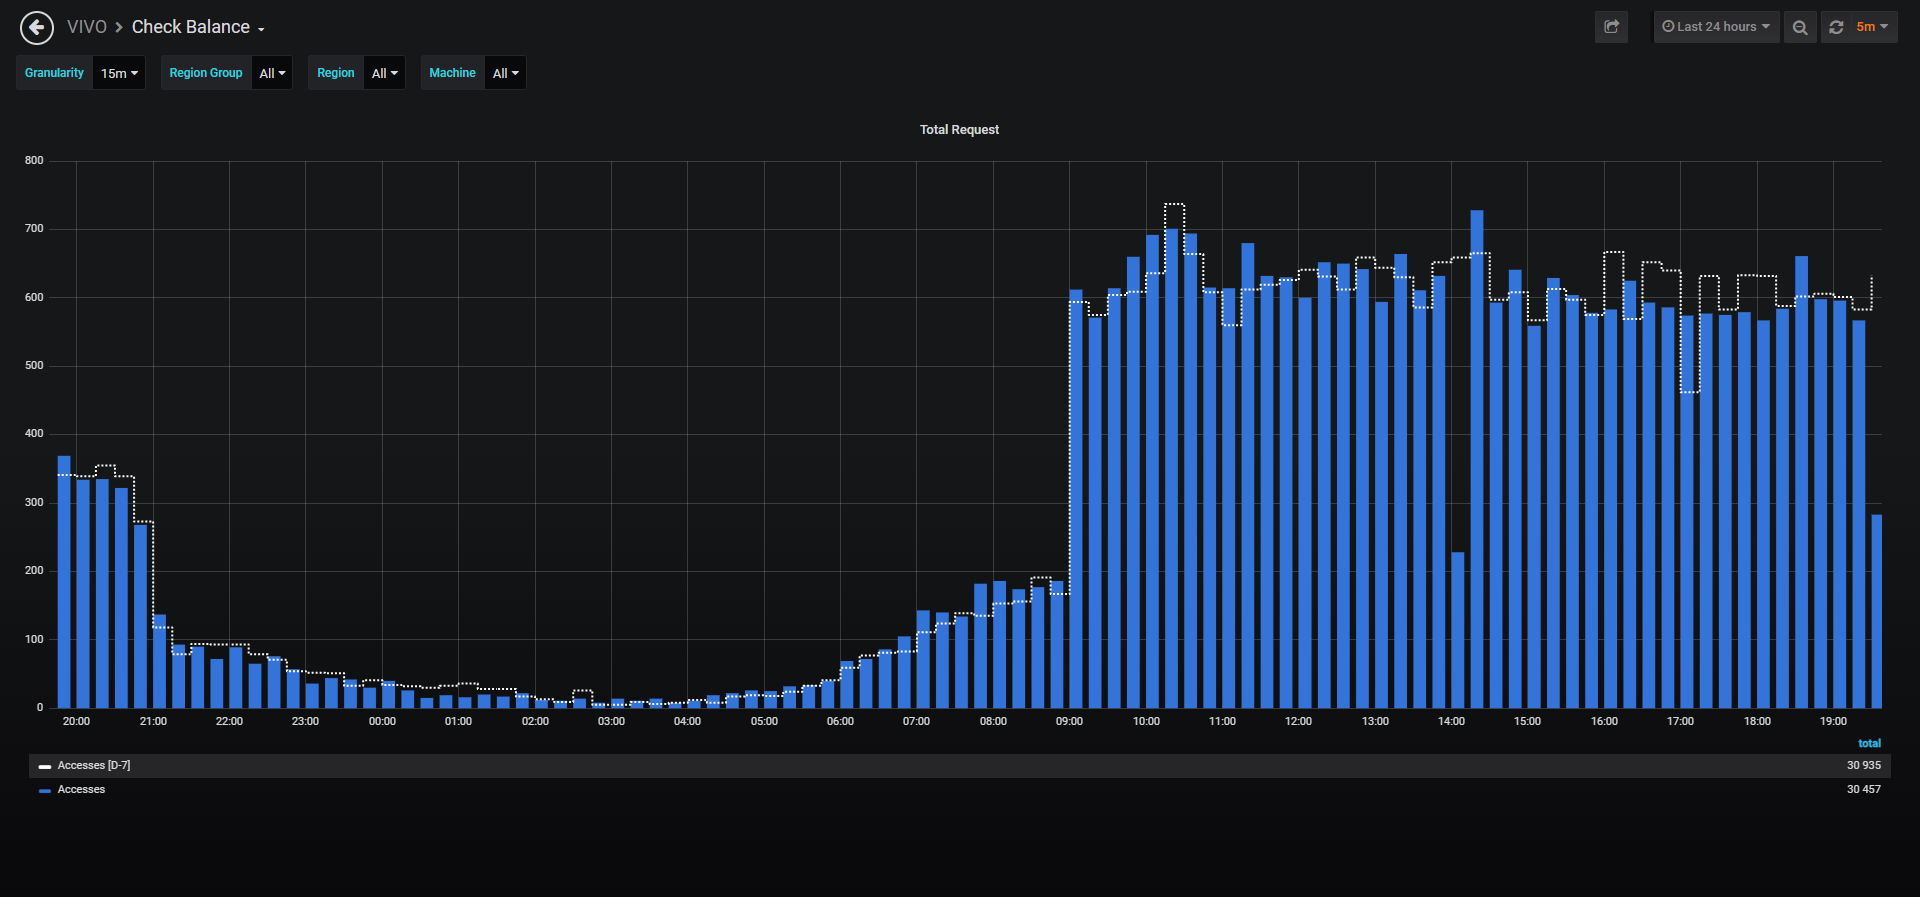1920x897 pixels.
Task: Click the 20:00 time axis label
Action: coord(76,721)
